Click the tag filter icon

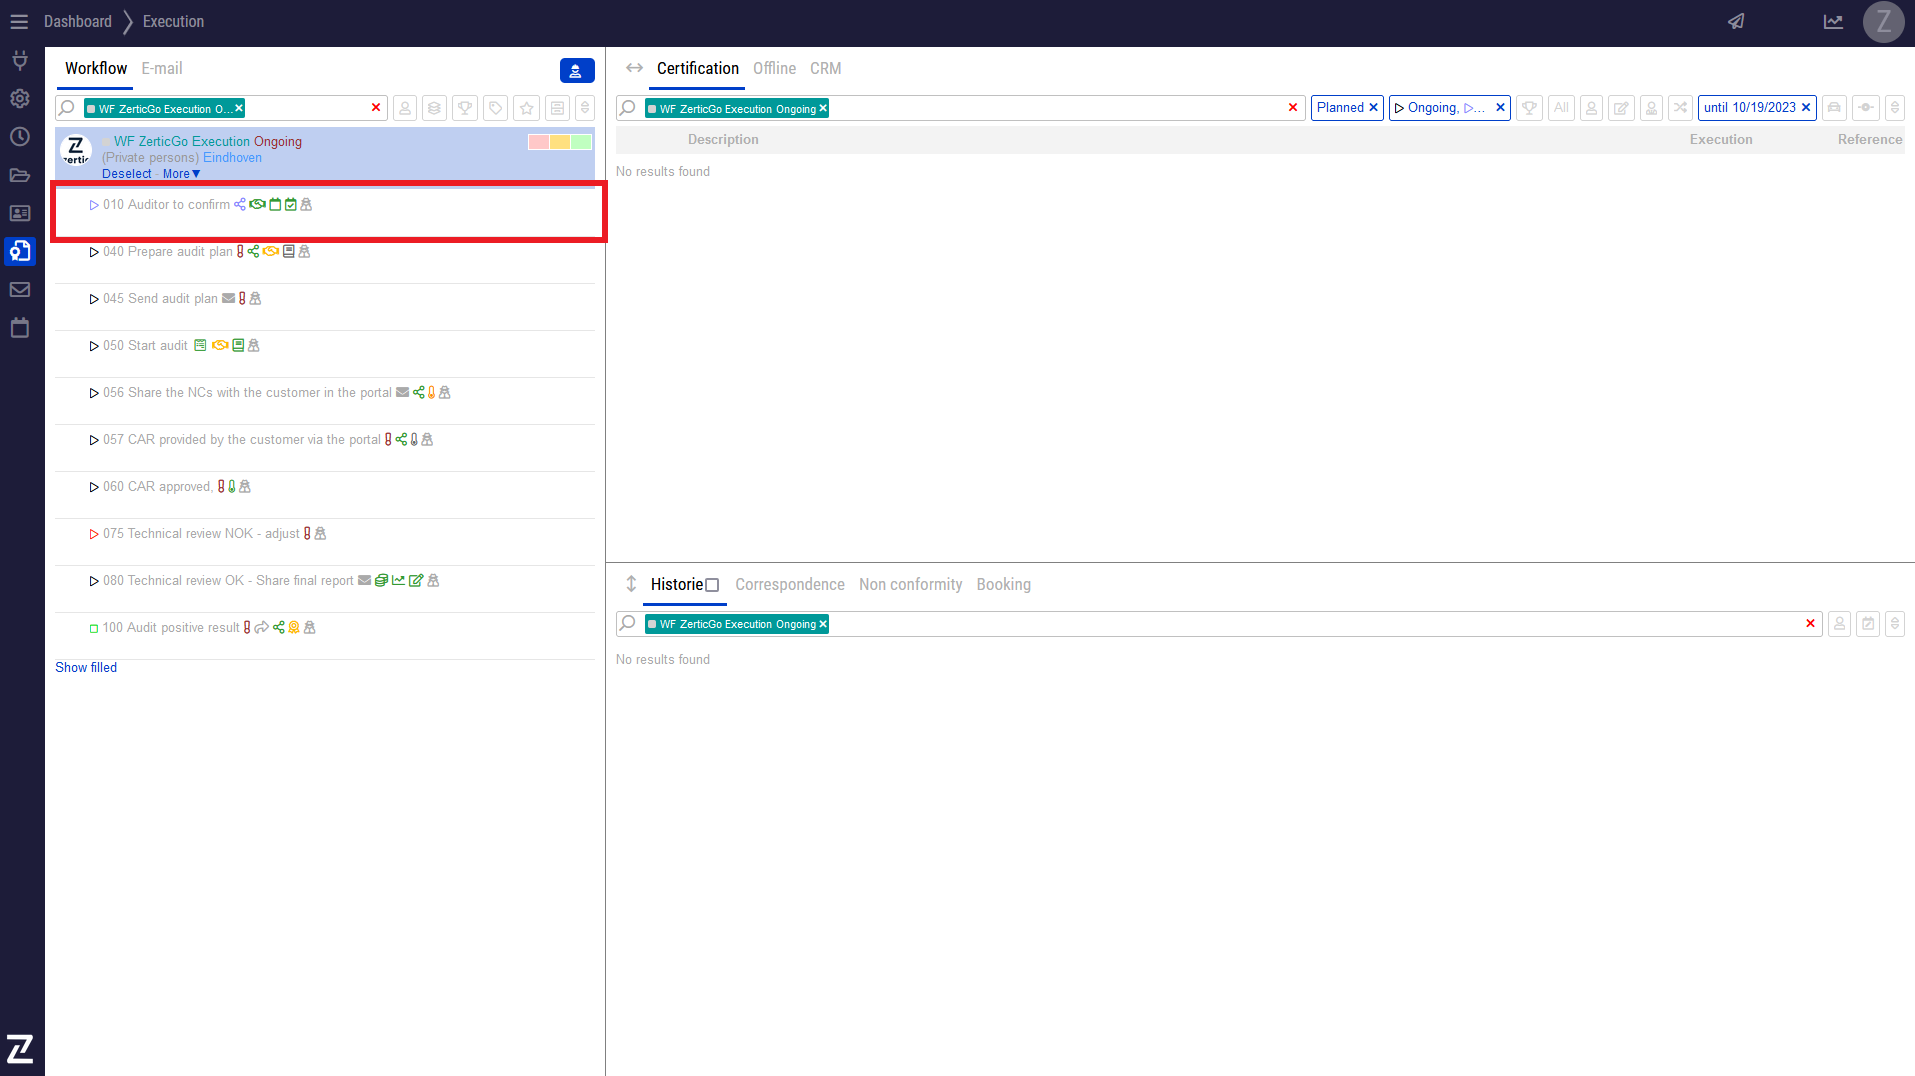coord(496,108)
